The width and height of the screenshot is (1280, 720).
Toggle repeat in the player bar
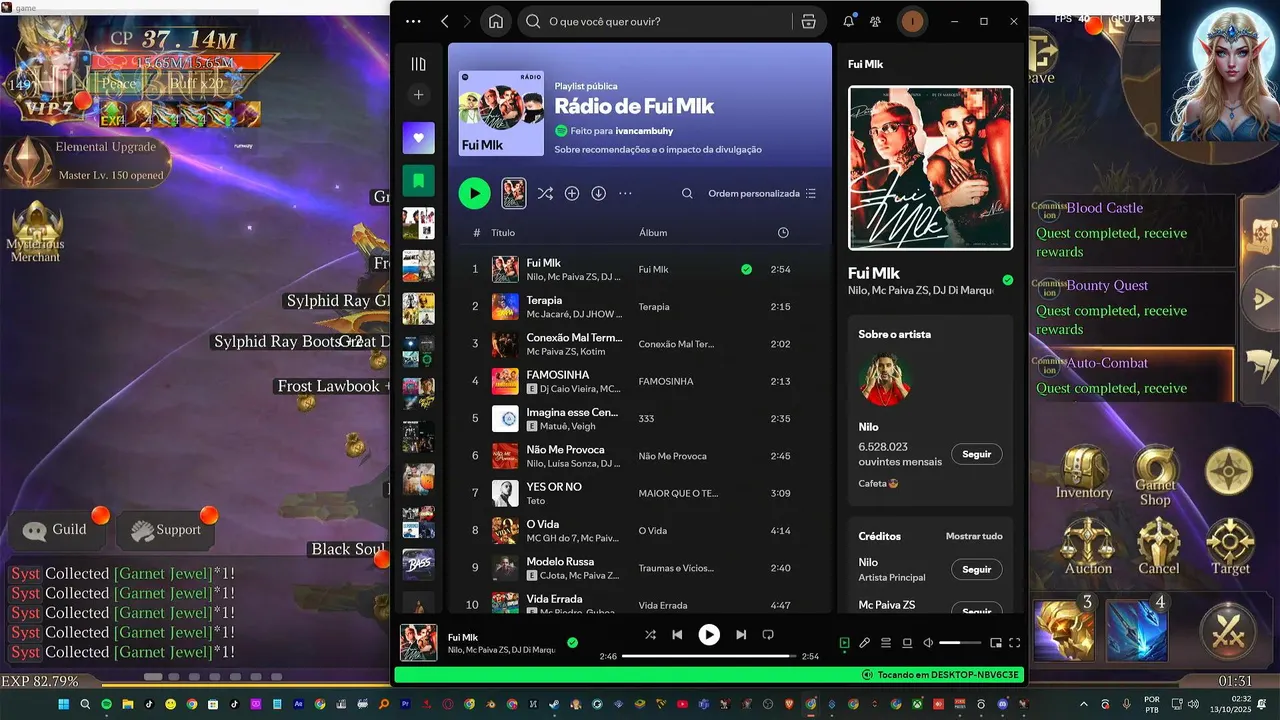click(x=768, y=635)
